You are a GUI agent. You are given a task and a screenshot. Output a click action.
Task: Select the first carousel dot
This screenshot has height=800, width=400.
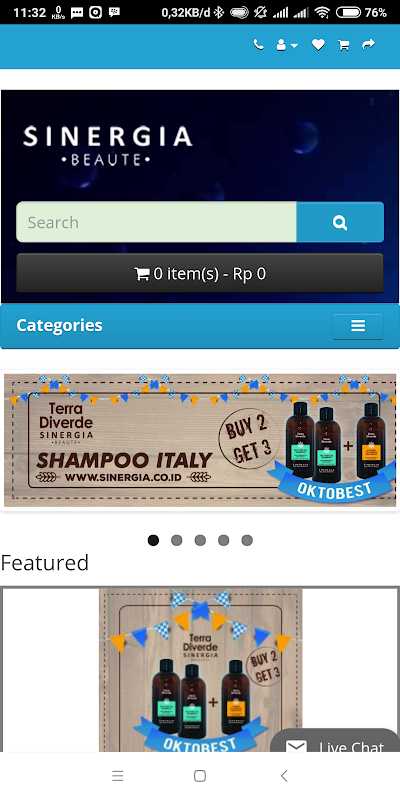point(153,540)
